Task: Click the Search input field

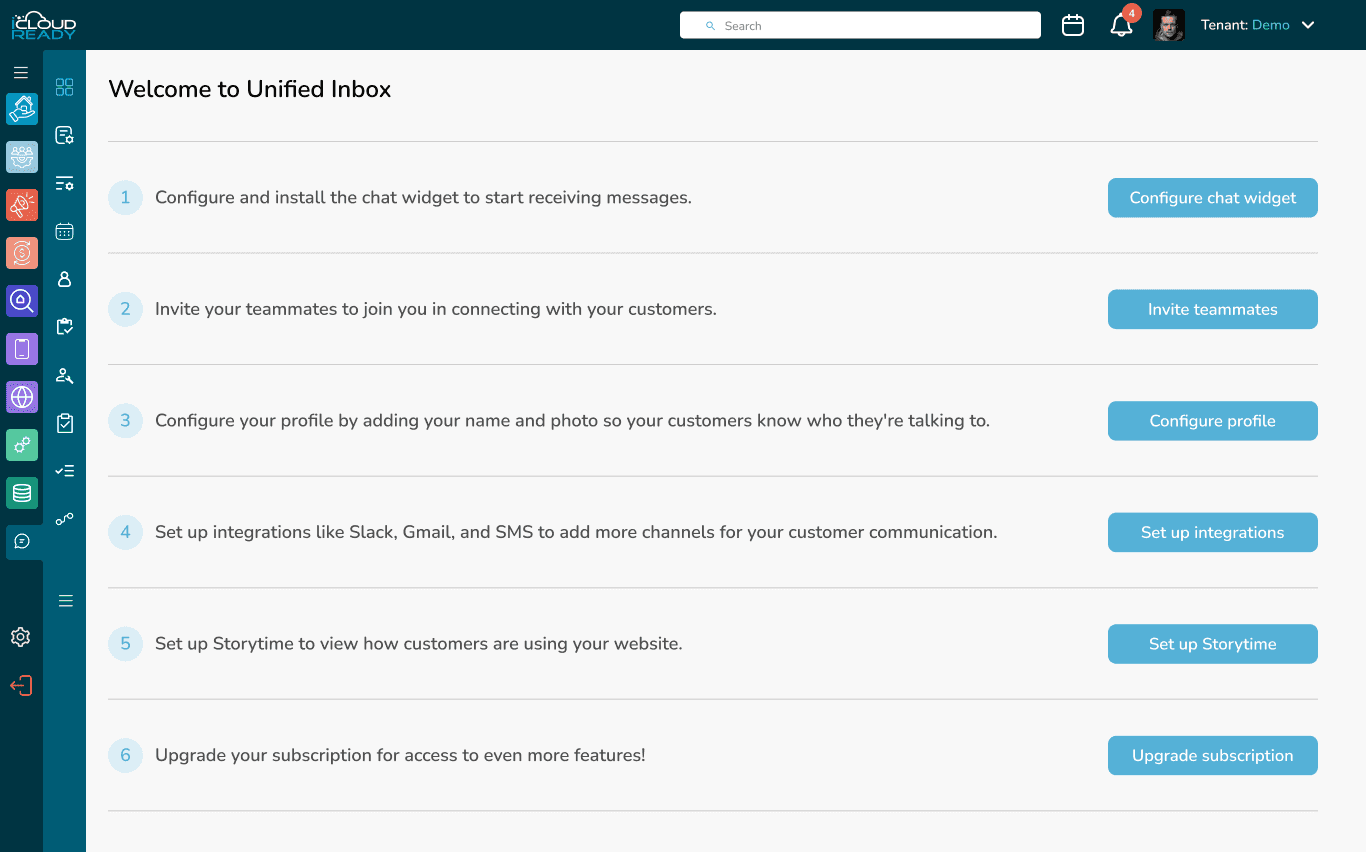Action: pos(860,25)
